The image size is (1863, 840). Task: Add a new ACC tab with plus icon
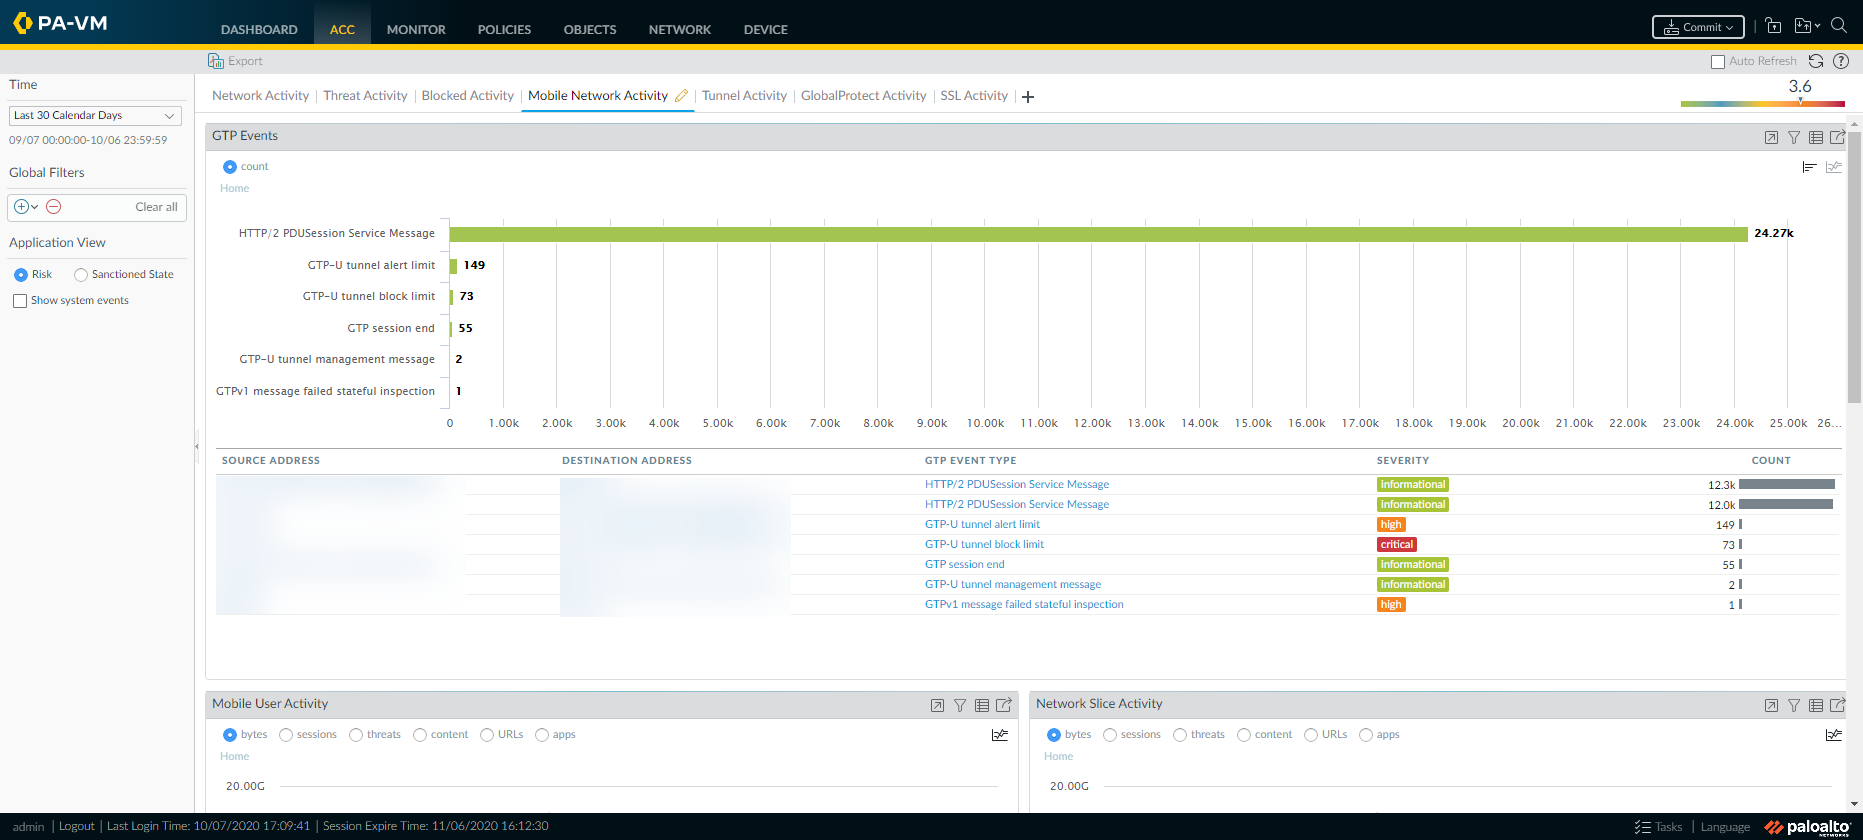[x=1028, y=97]
